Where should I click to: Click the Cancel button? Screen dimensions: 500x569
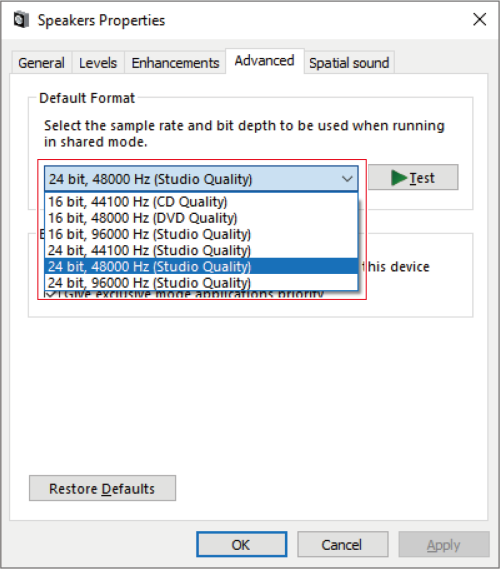[343, 544]
